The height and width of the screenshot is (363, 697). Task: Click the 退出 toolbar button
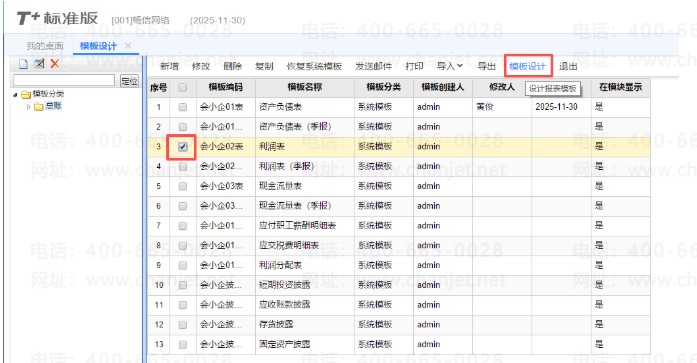click(x=568, y=66)
